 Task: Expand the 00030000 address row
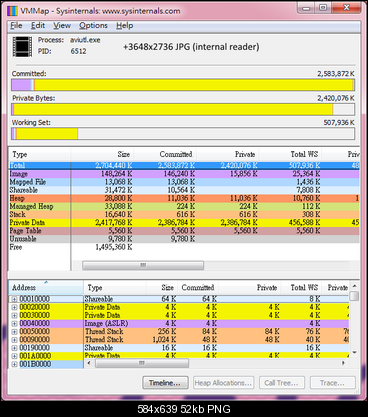[14, 315]
